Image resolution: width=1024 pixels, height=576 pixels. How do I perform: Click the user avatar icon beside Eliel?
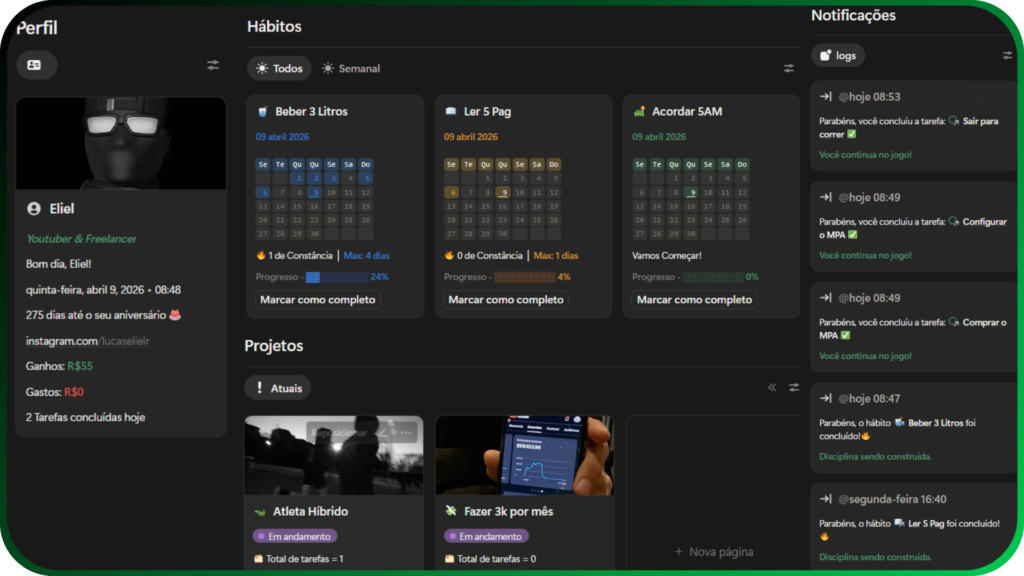click(34, 209)
